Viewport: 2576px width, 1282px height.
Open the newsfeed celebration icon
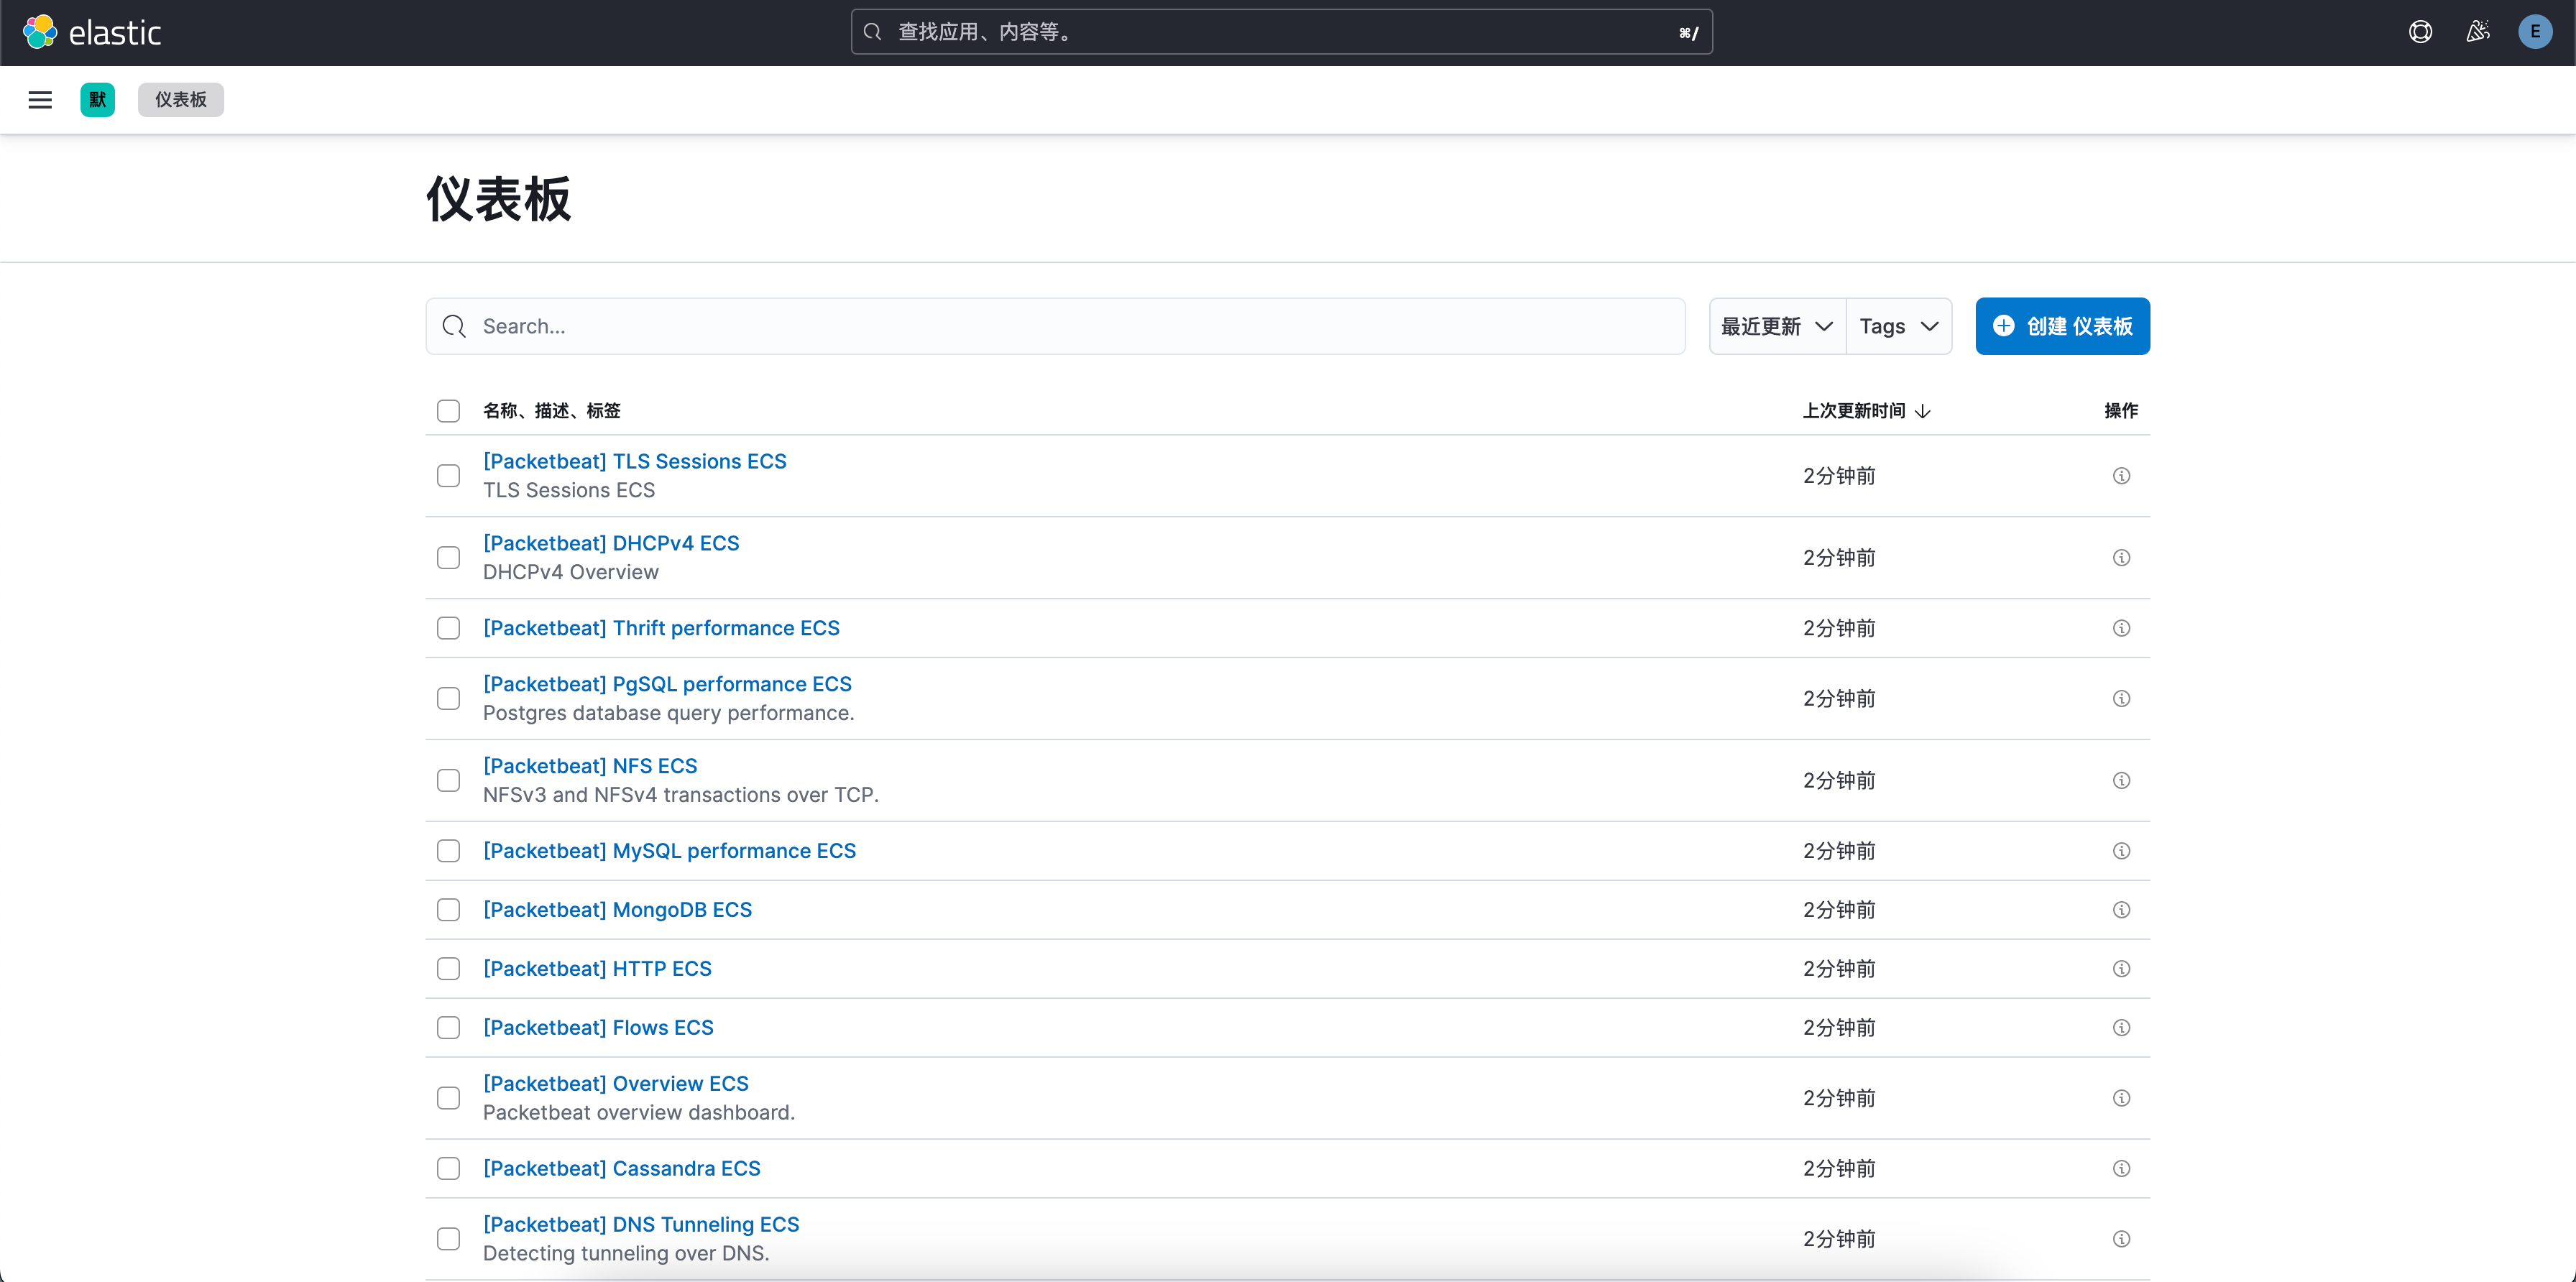[2478, 32]
